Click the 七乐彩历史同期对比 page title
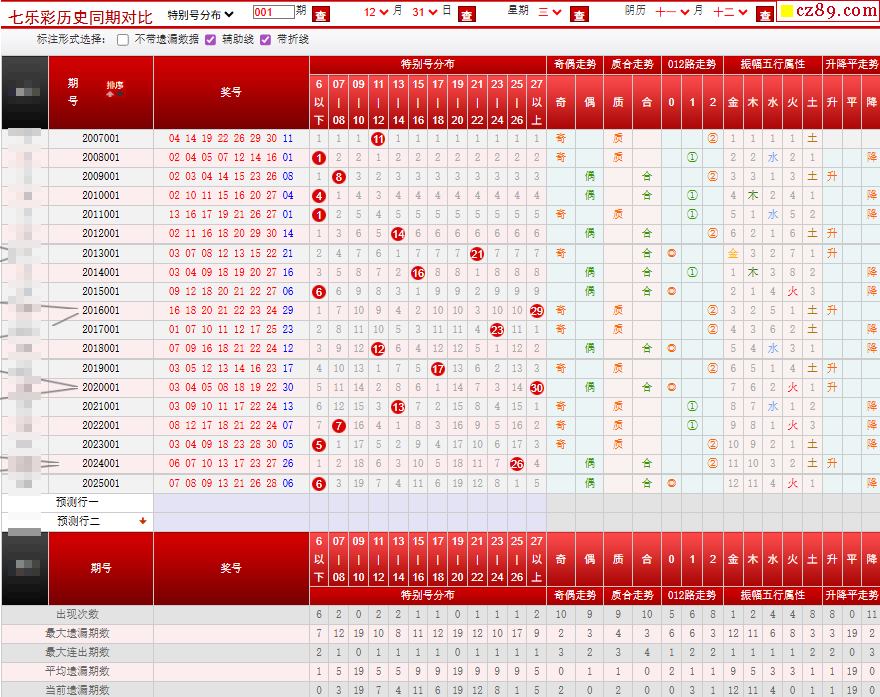Viewport: 880px width, 697px height. [x=80, y=14]
